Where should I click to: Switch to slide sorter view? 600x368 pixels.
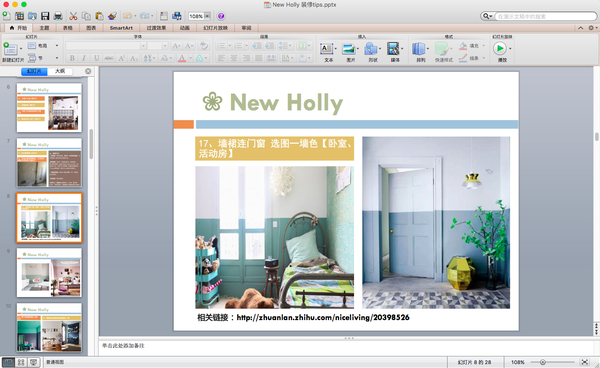pyautogui.click(x=21, y=362)
